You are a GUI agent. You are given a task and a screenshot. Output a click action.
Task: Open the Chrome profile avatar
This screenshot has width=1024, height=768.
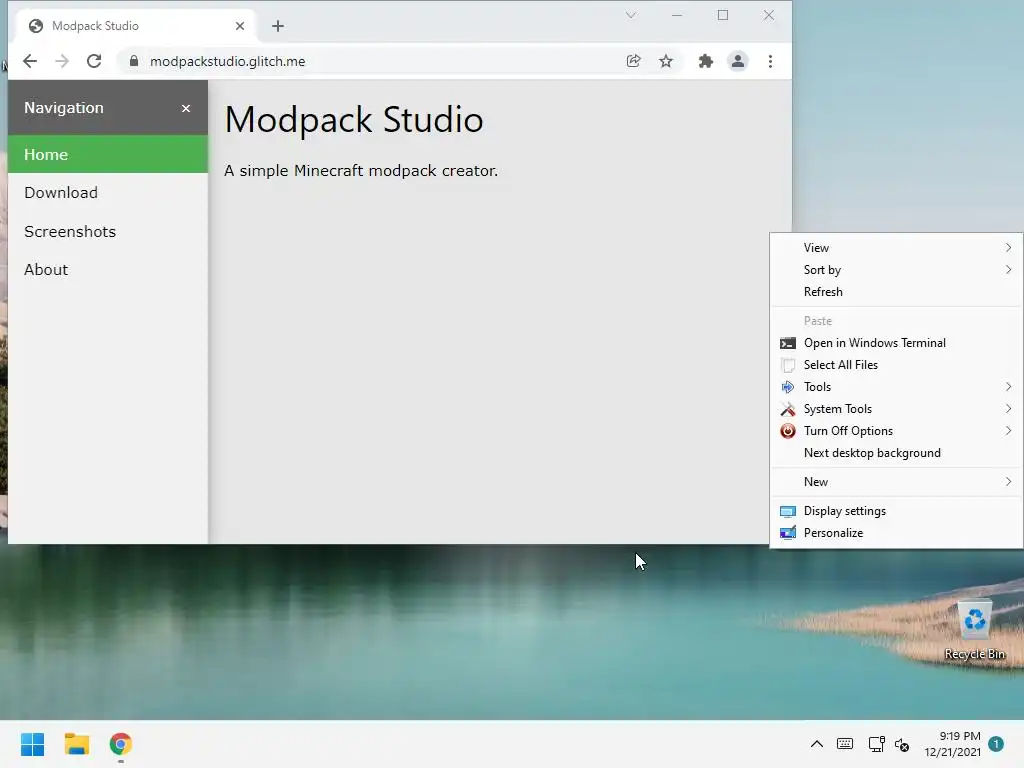point(738,61)
